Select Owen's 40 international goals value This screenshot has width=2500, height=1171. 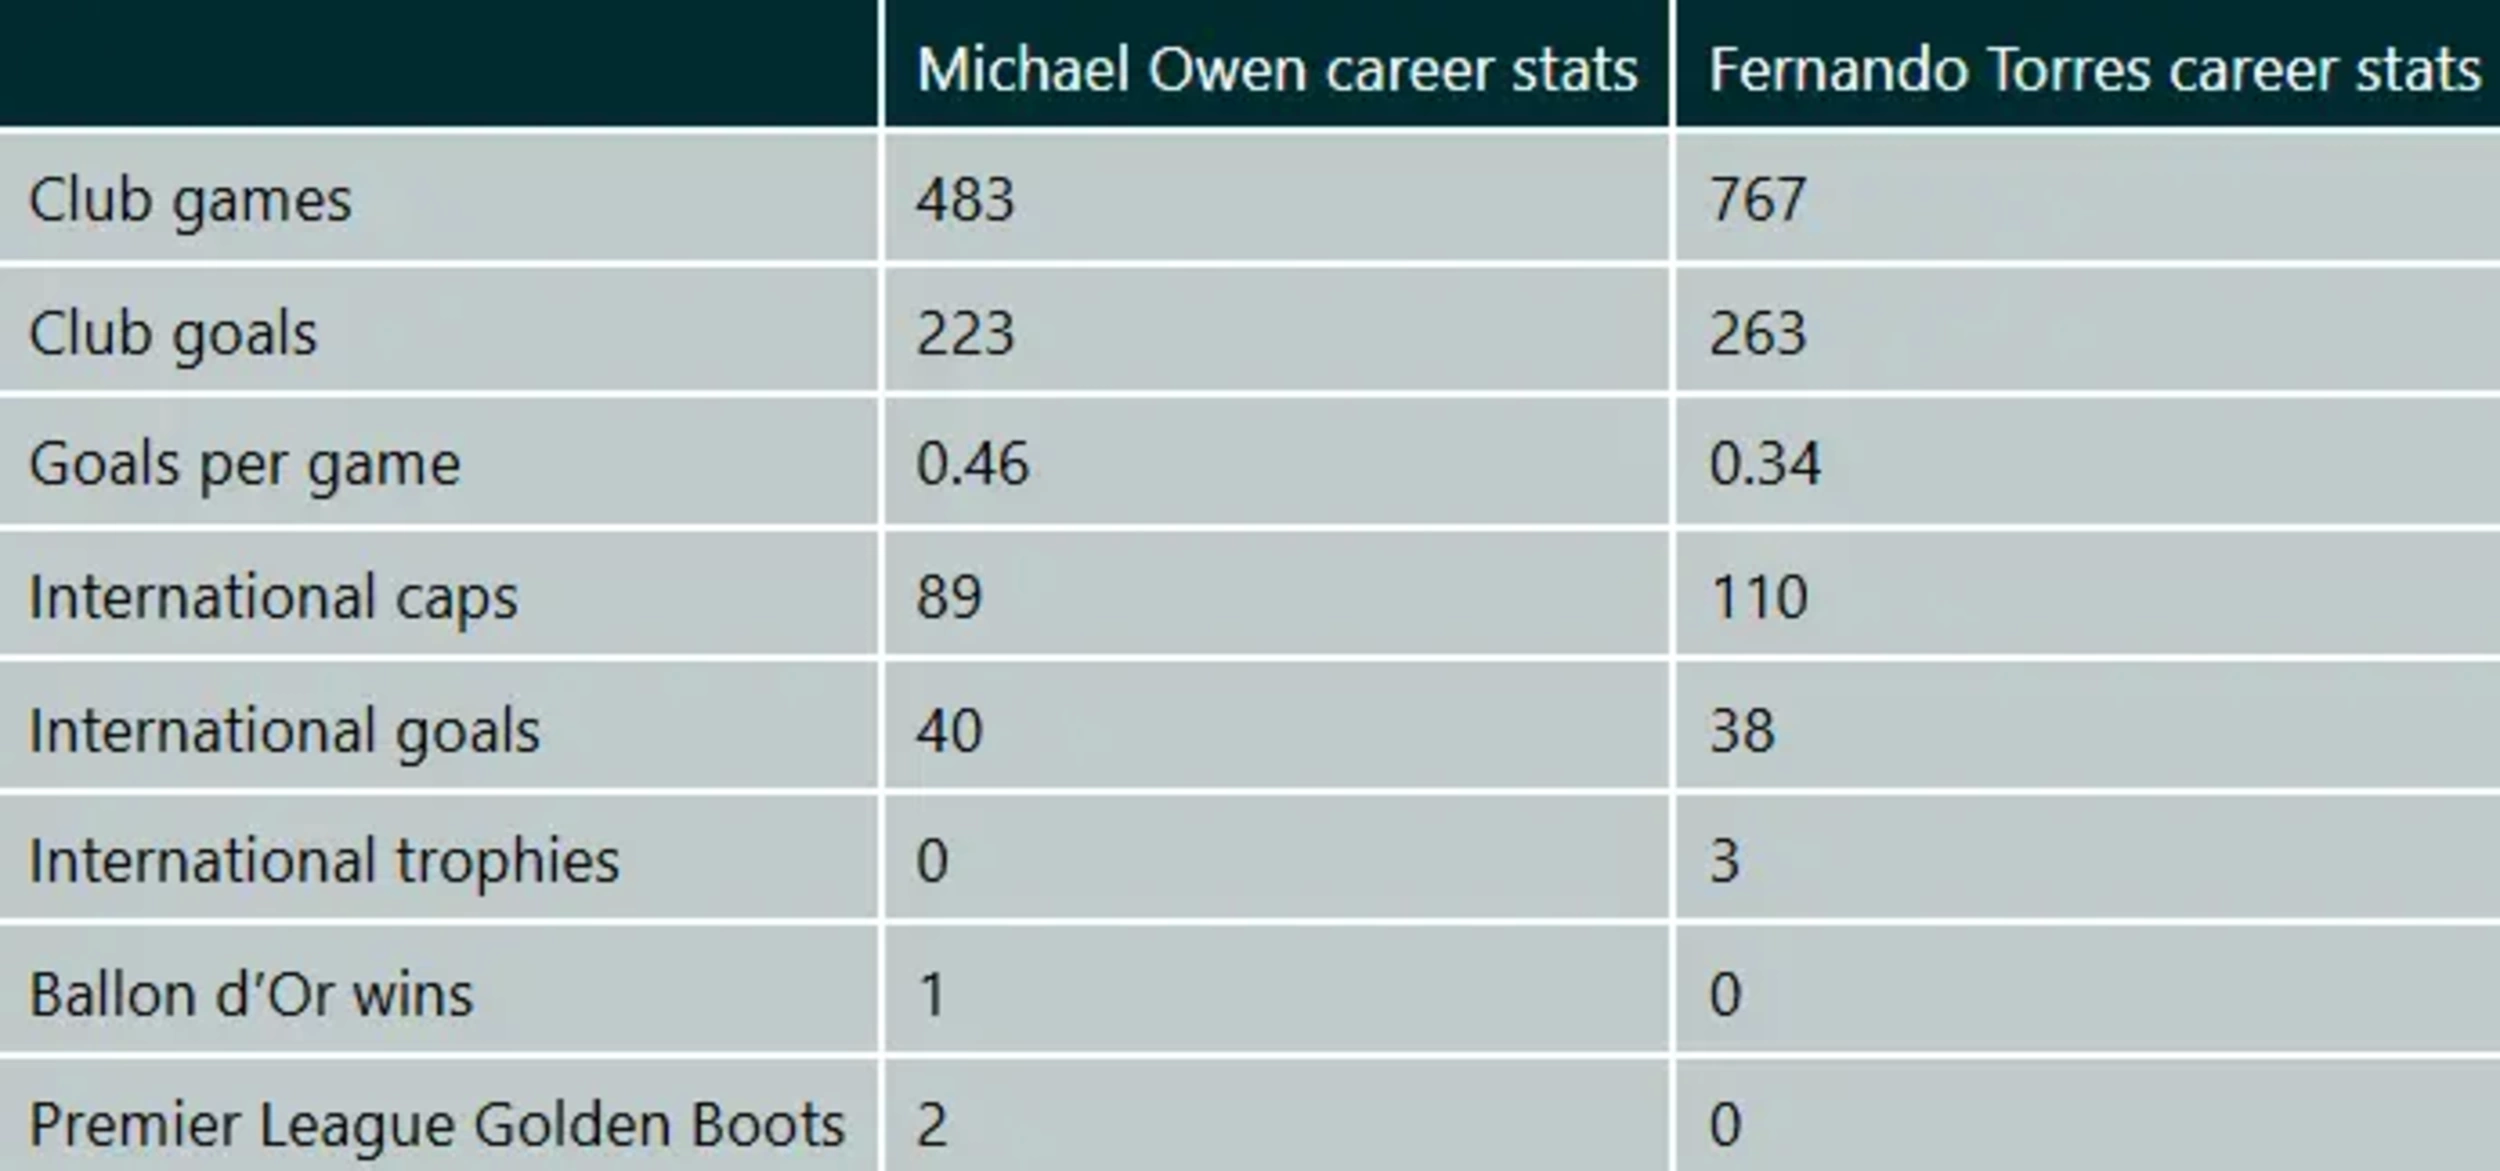coord(949,730)
